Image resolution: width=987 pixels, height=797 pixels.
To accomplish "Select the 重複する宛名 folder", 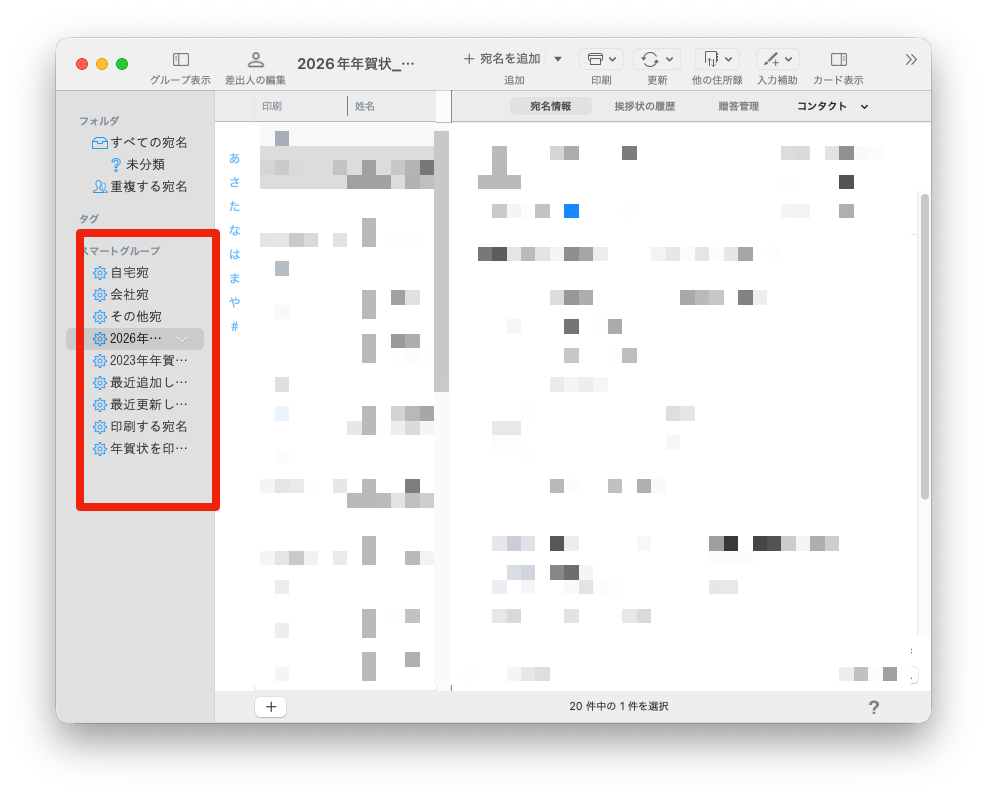I will click(148, 186).
